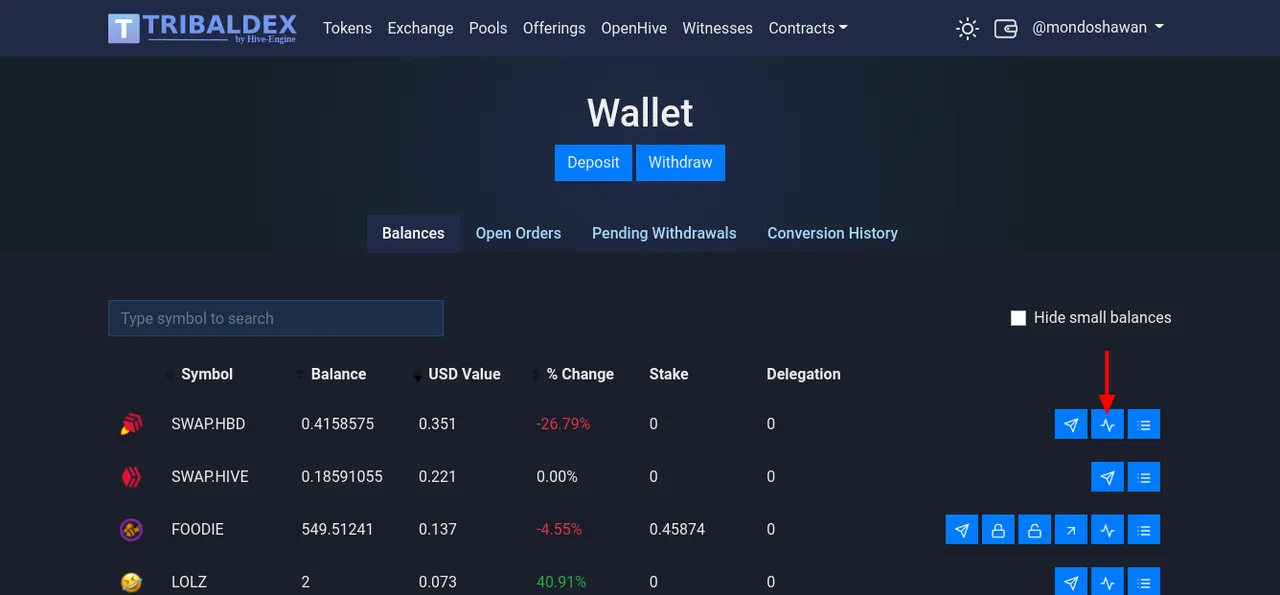
Task: Stake FOODIE using the closed lock icon
Action: (998, 529)
